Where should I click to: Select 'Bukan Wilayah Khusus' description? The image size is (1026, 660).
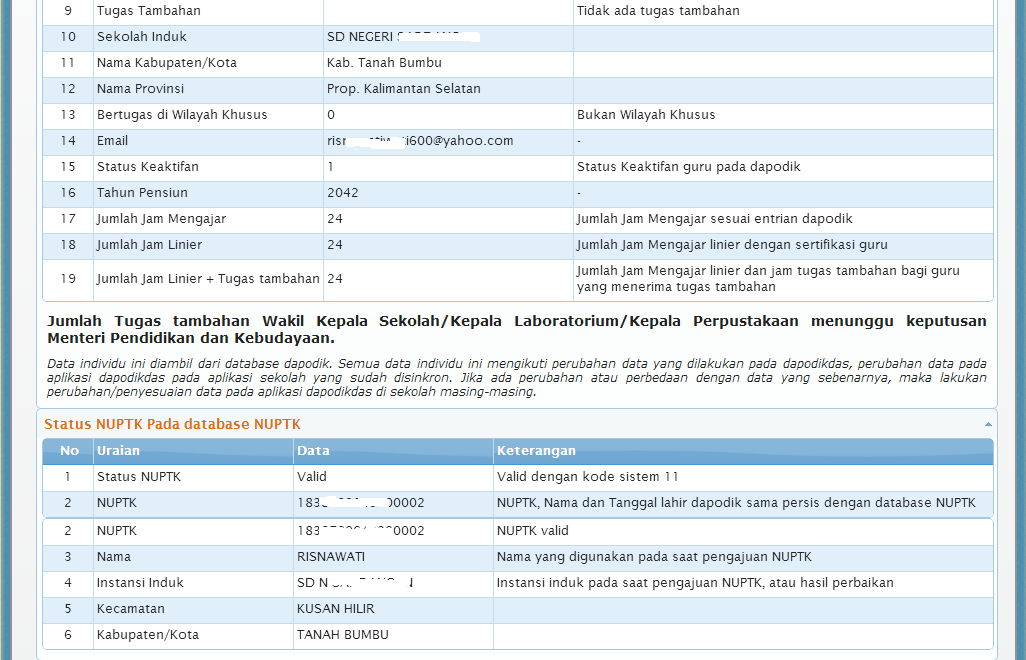coord(646,114)
